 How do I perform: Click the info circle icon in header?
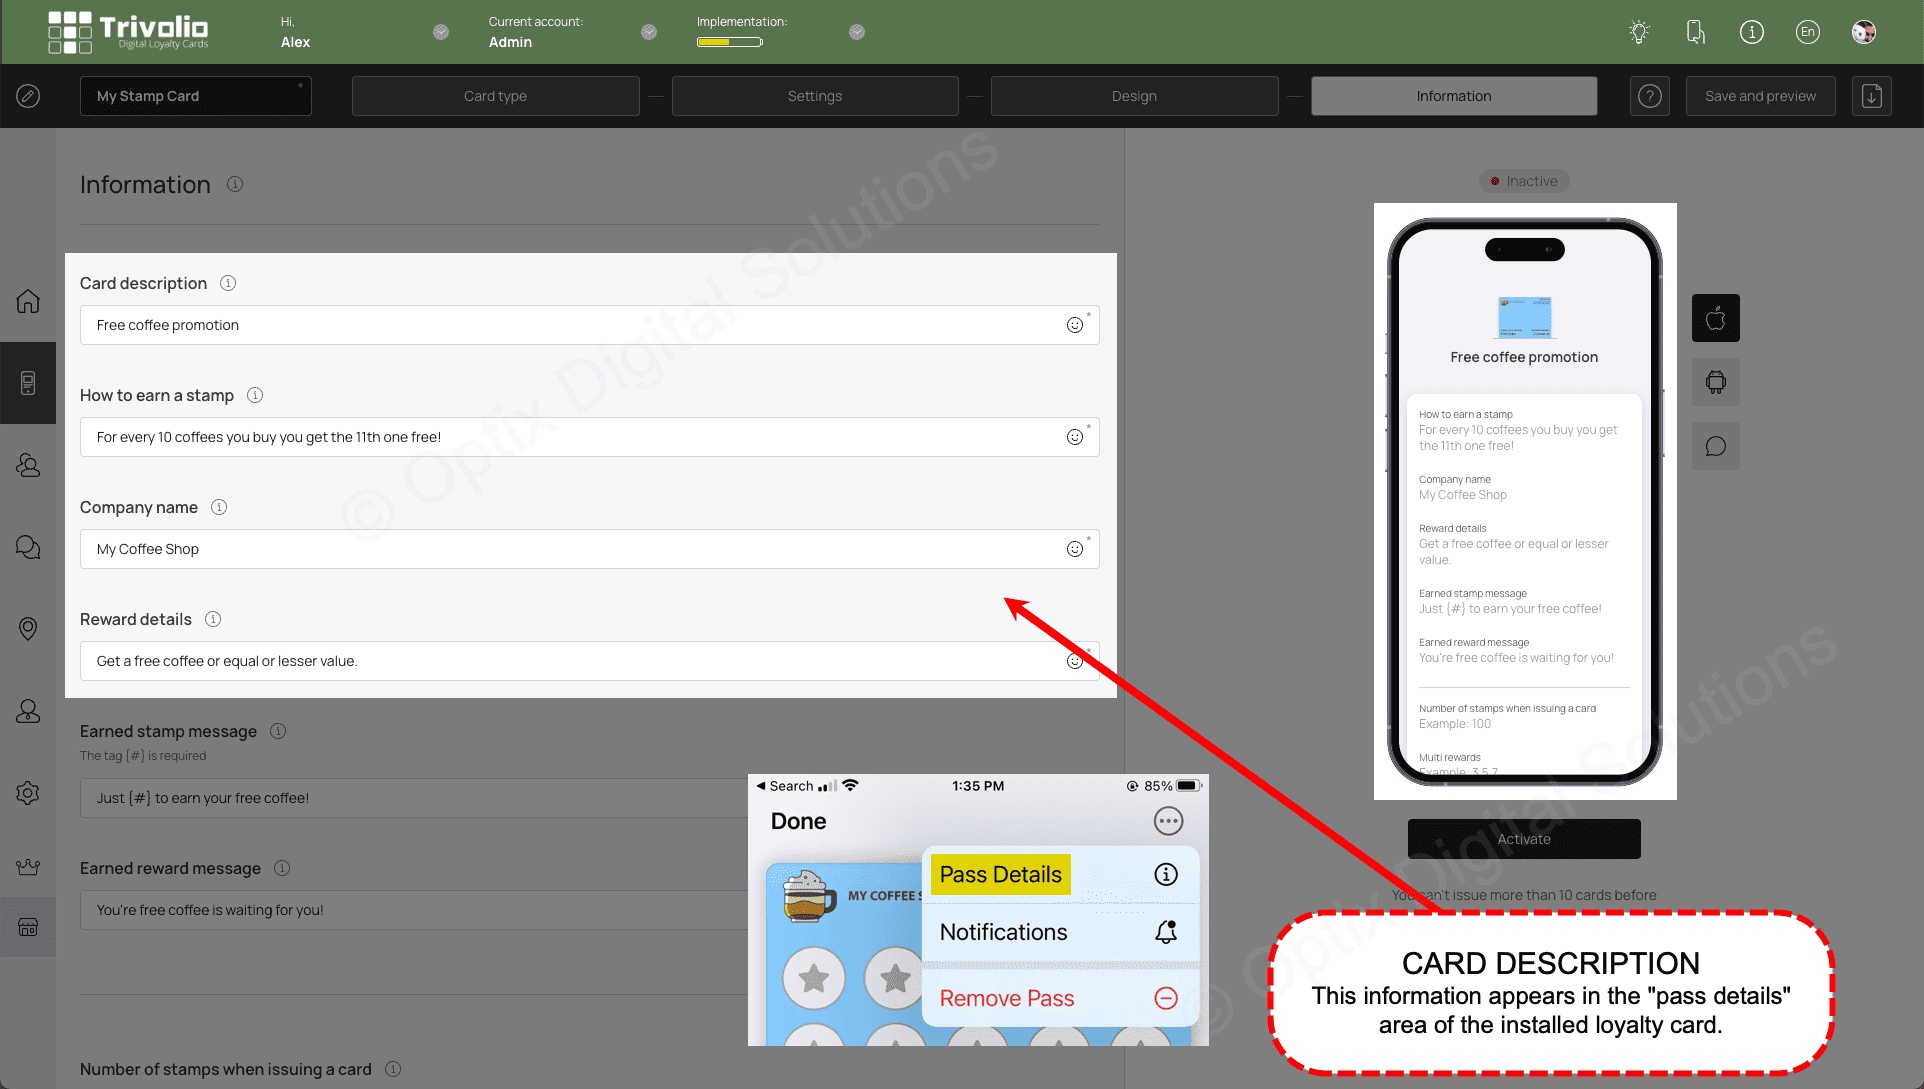tap(1752, 32)
